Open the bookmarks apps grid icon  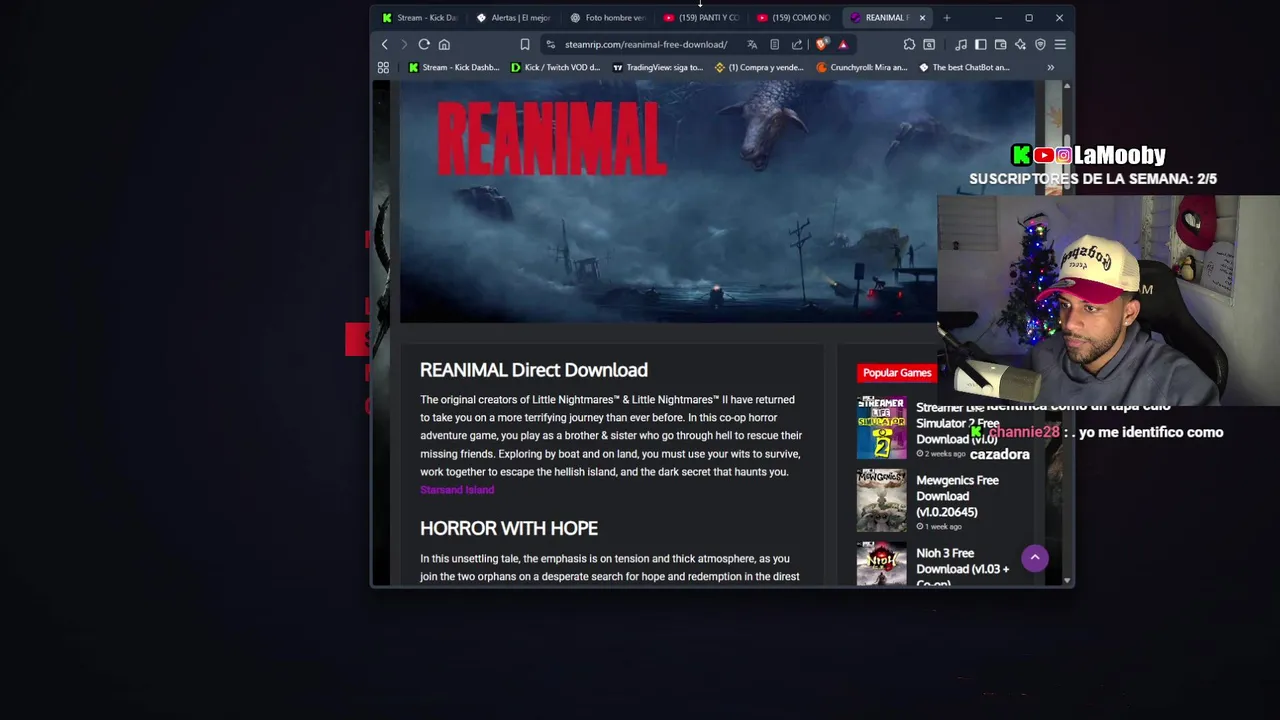point(383,67)
